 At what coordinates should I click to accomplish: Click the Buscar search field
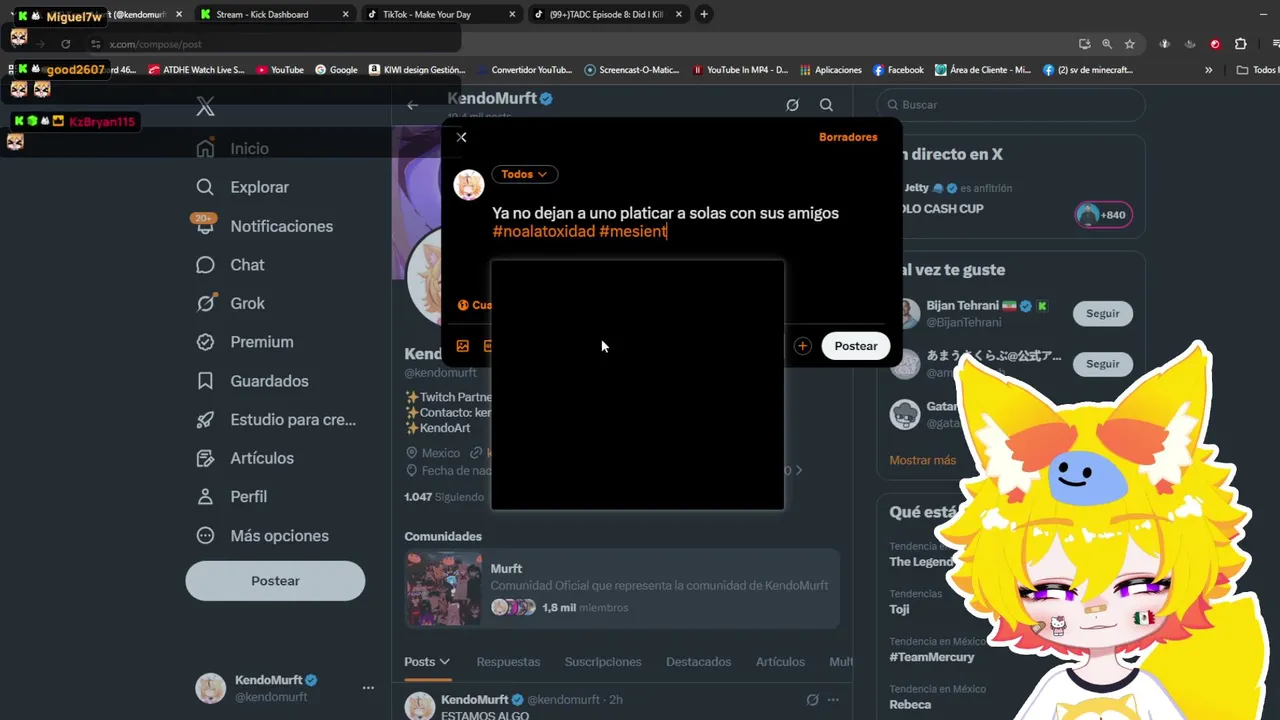[1011, 105]
